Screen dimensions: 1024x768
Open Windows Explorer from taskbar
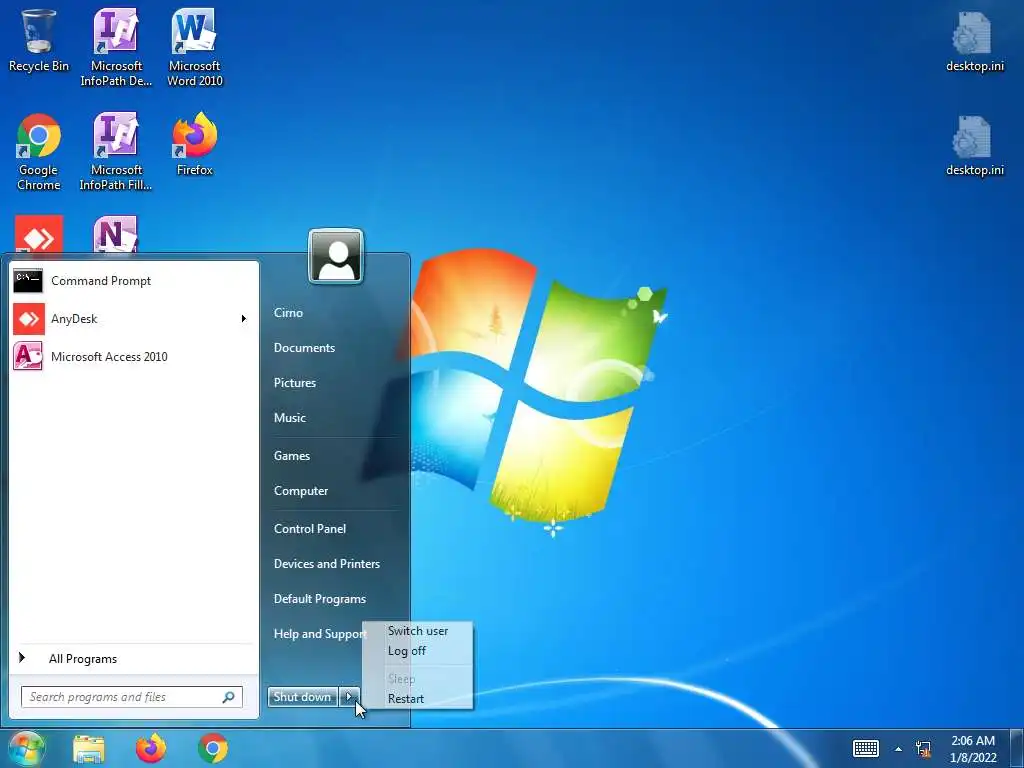(x=89, y=748)
